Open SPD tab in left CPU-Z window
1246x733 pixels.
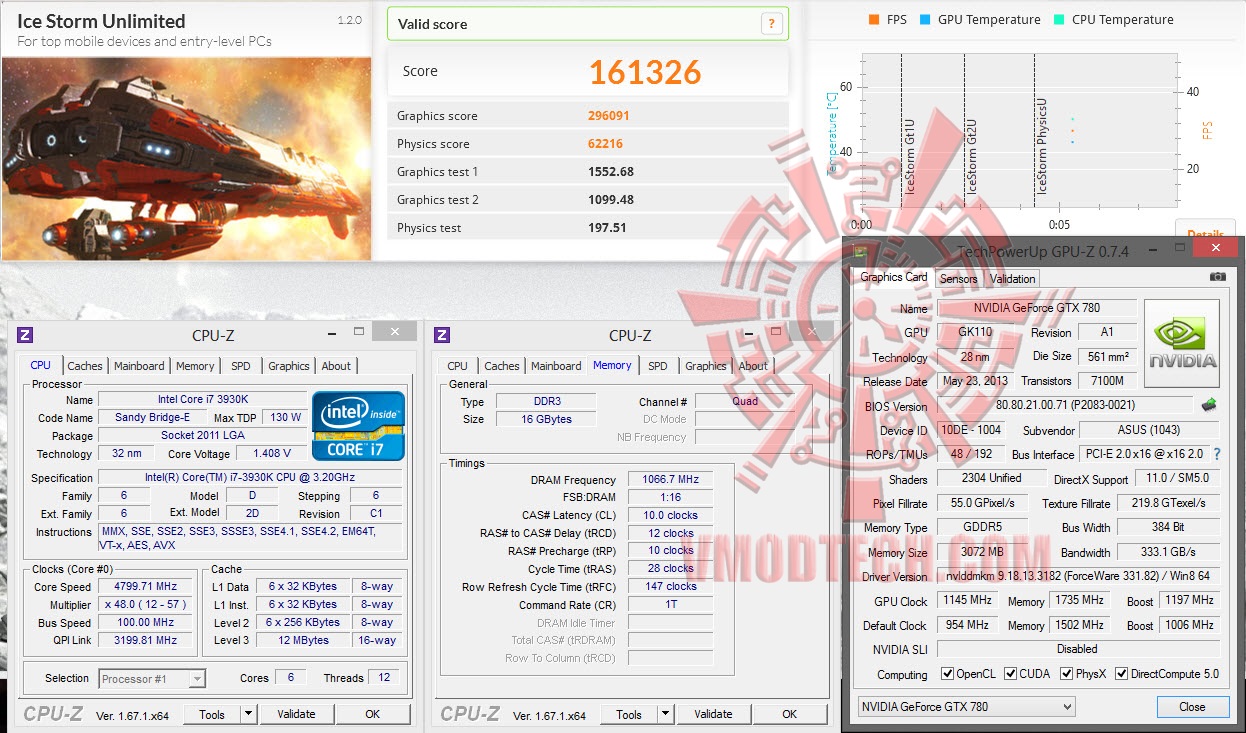click(x=241, y=366)
